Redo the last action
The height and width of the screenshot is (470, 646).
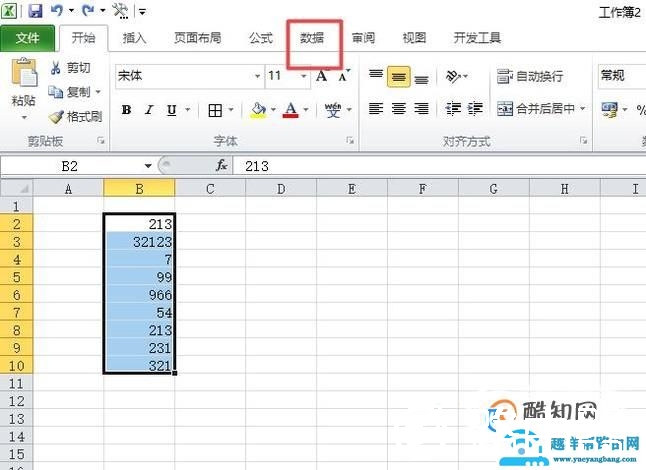88,10
